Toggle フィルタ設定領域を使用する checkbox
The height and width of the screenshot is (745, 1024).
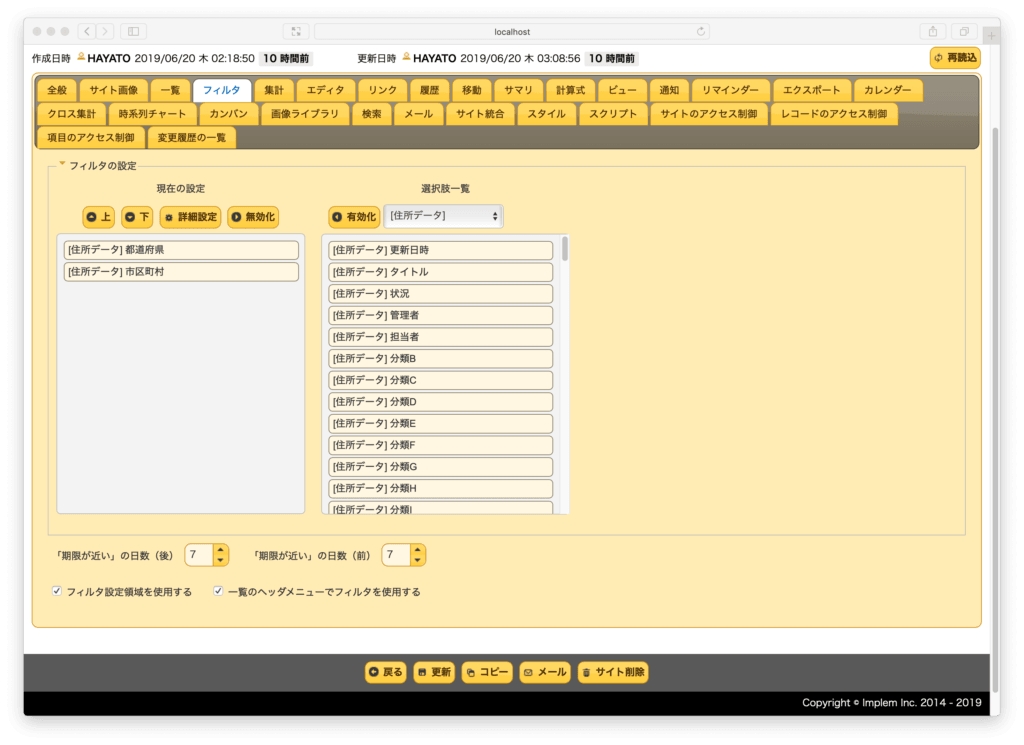click(x=57, y=591)
